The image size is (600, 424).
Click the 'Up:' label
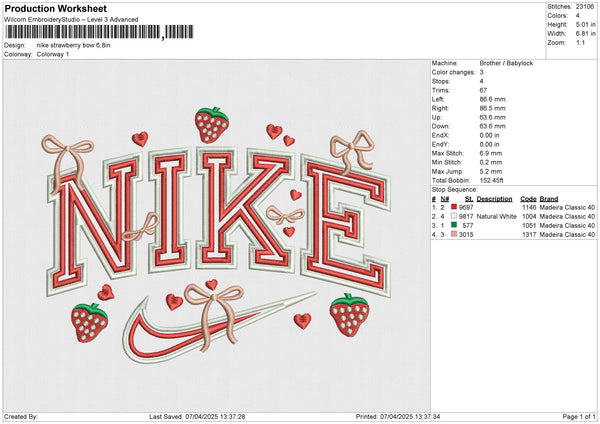coord(437,117)
